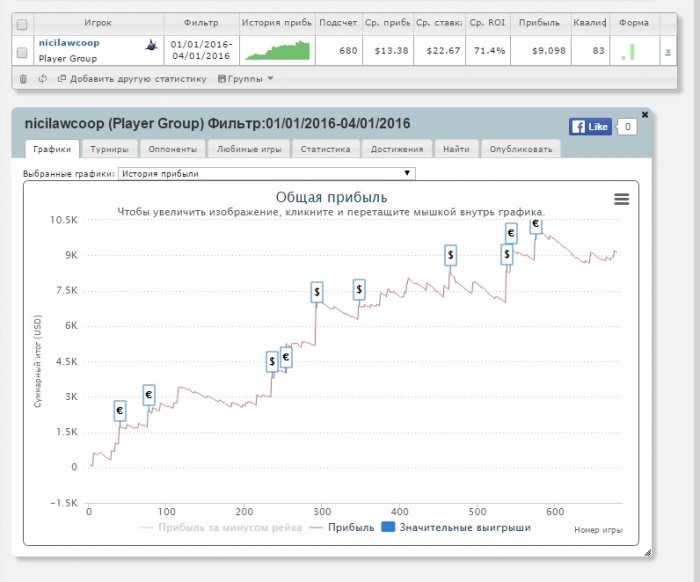The width and height of the screenshot is (700, 582).
Task: Toggle Значительные выигрыши legend item
Action: (456, 528)
